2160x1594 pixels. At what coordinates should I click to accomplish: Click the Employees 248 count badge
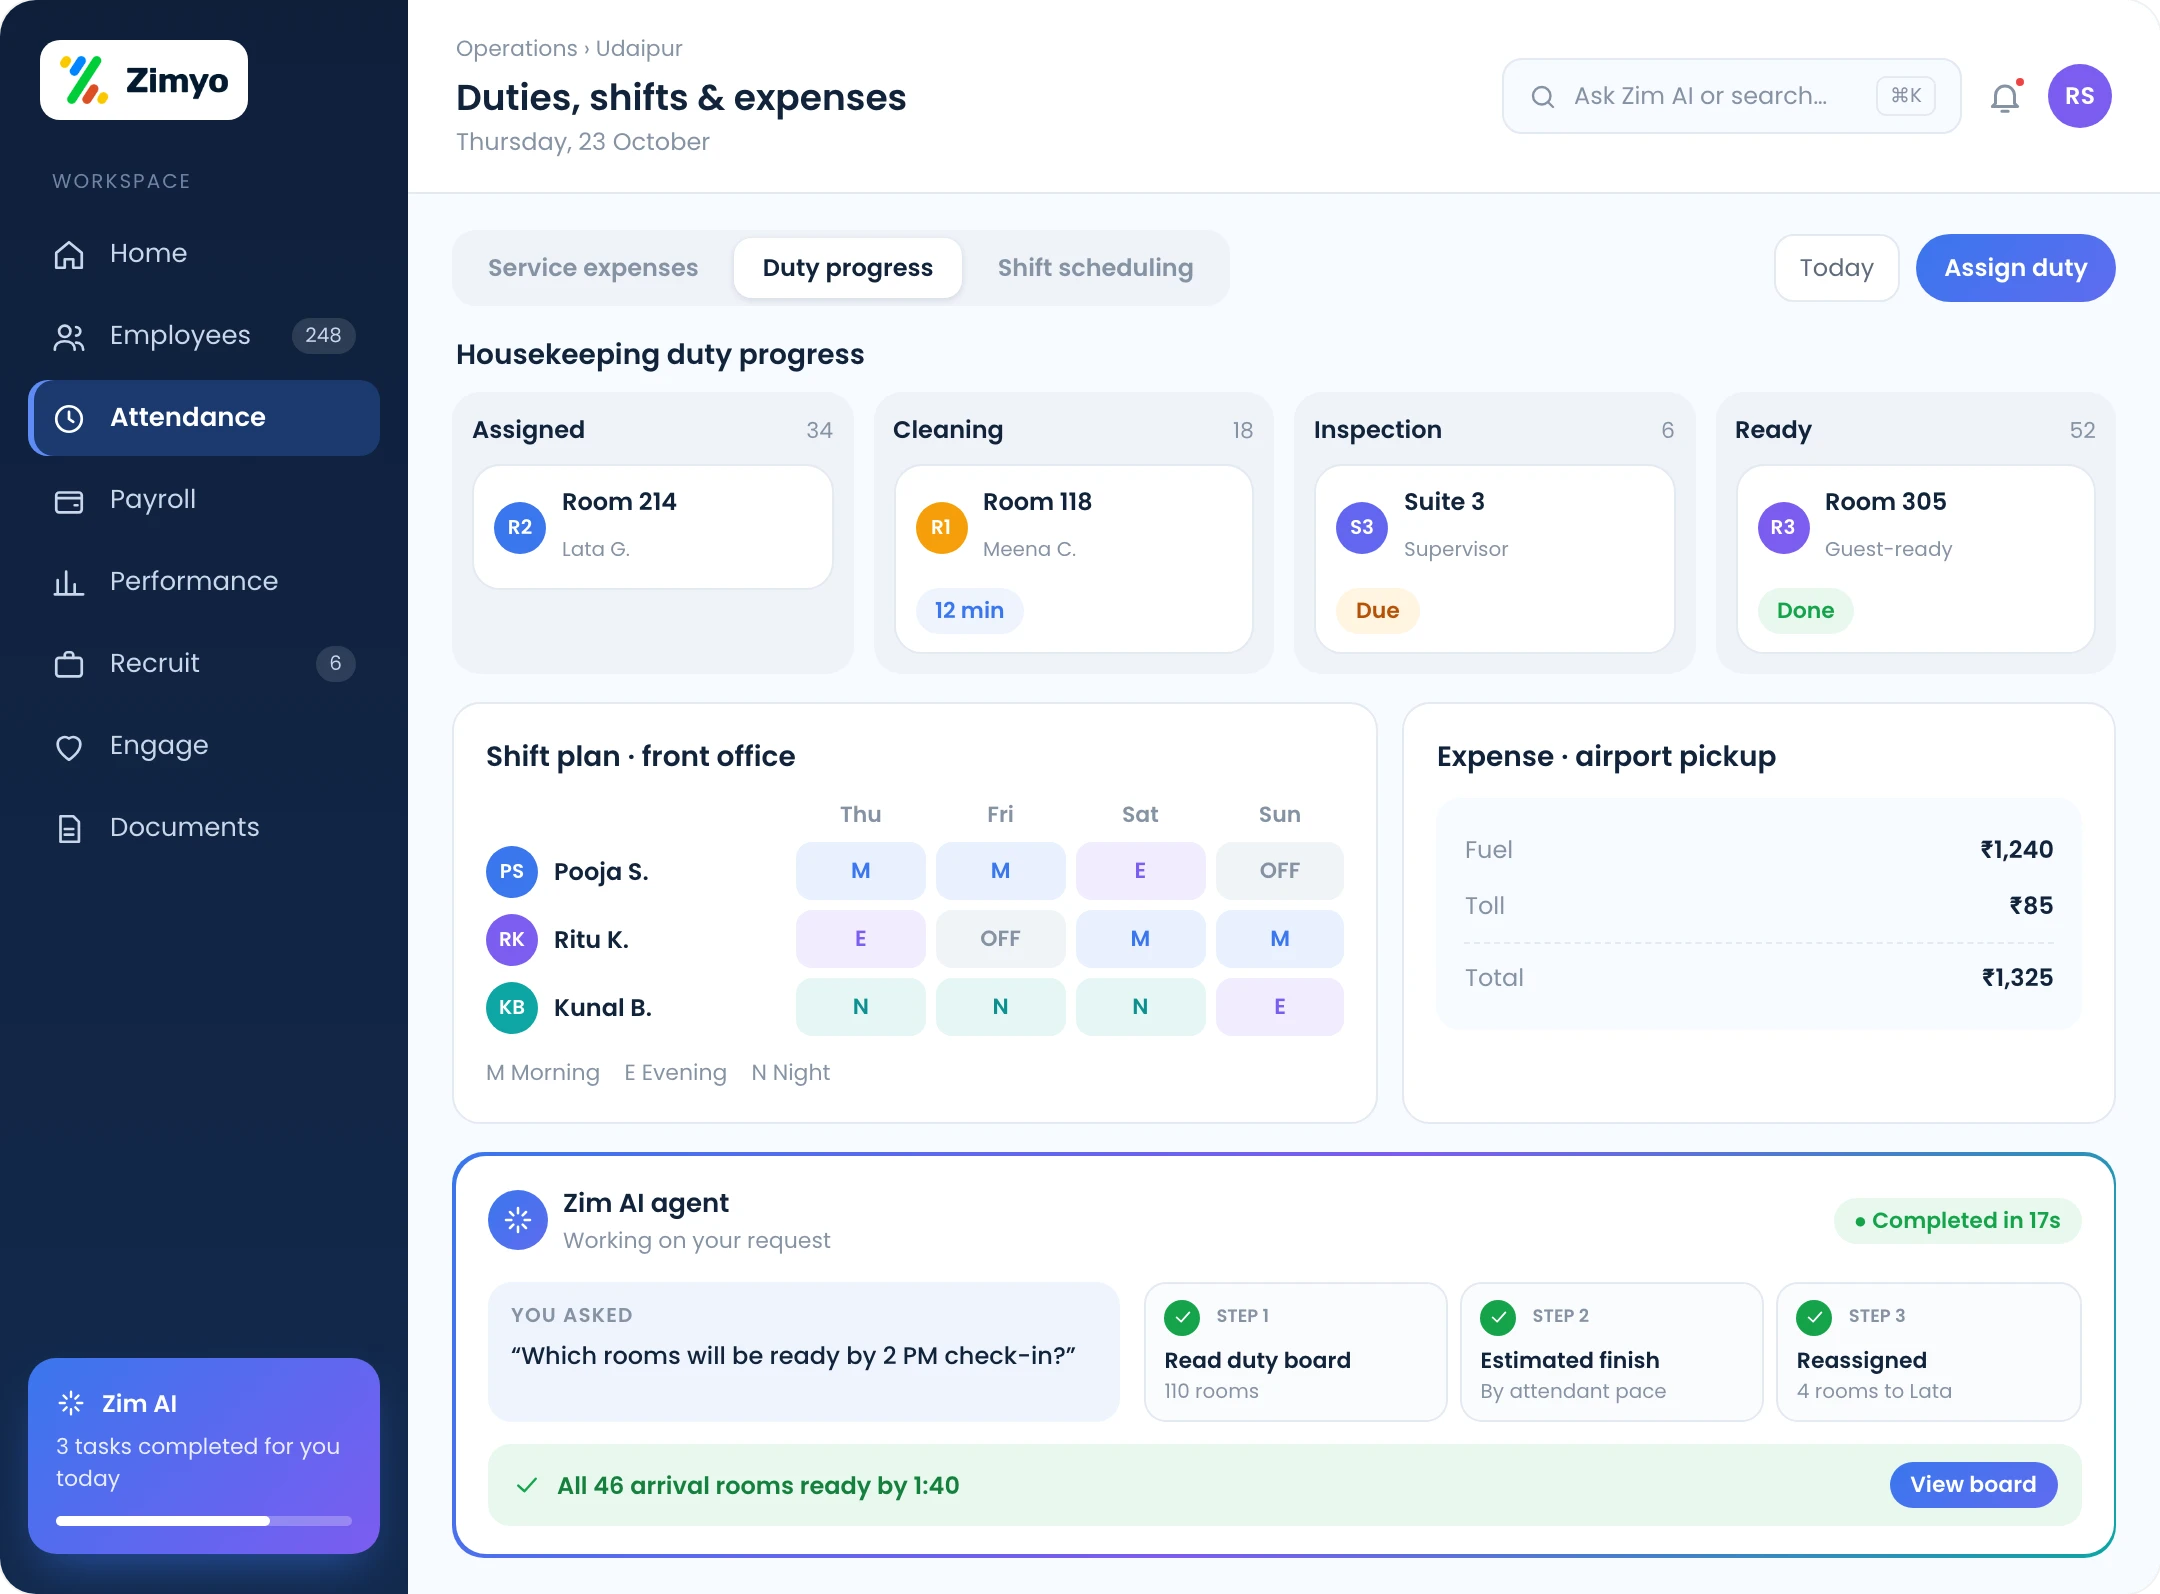coord(323,335)
